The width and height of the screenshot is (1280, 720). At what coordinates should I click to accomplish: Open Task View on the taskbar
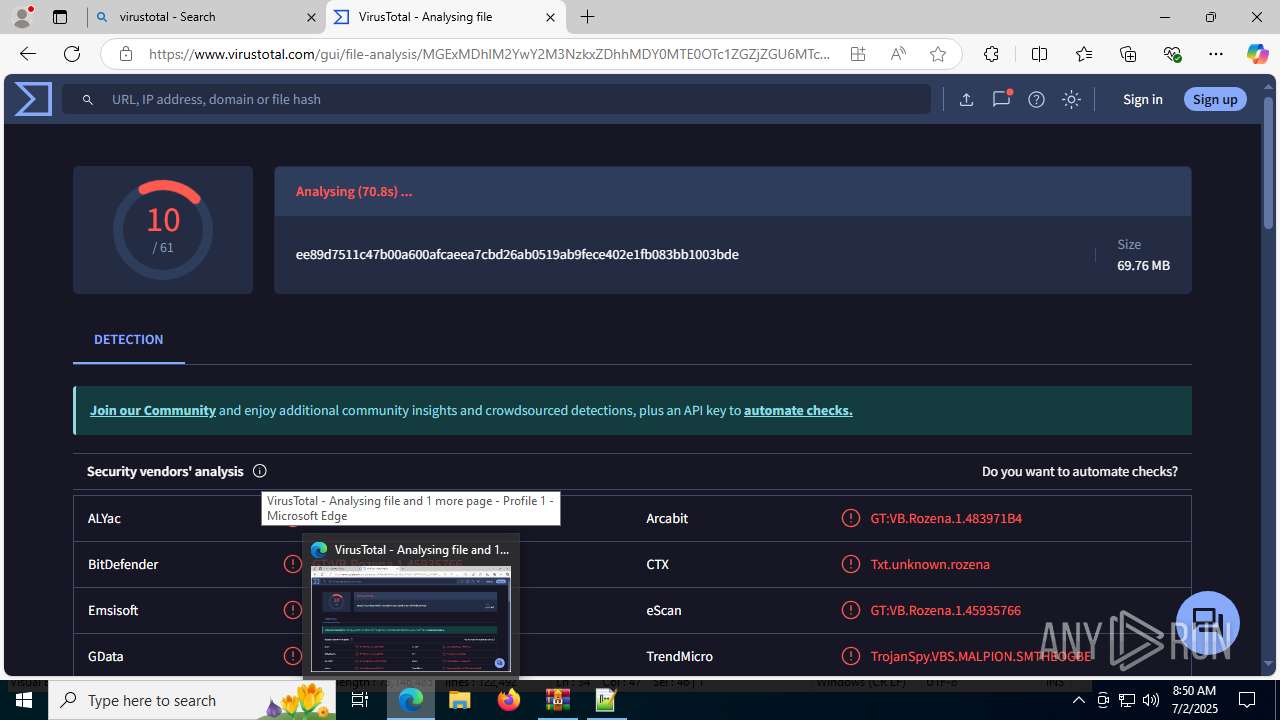pyautogui.click(x=360, y=700)
